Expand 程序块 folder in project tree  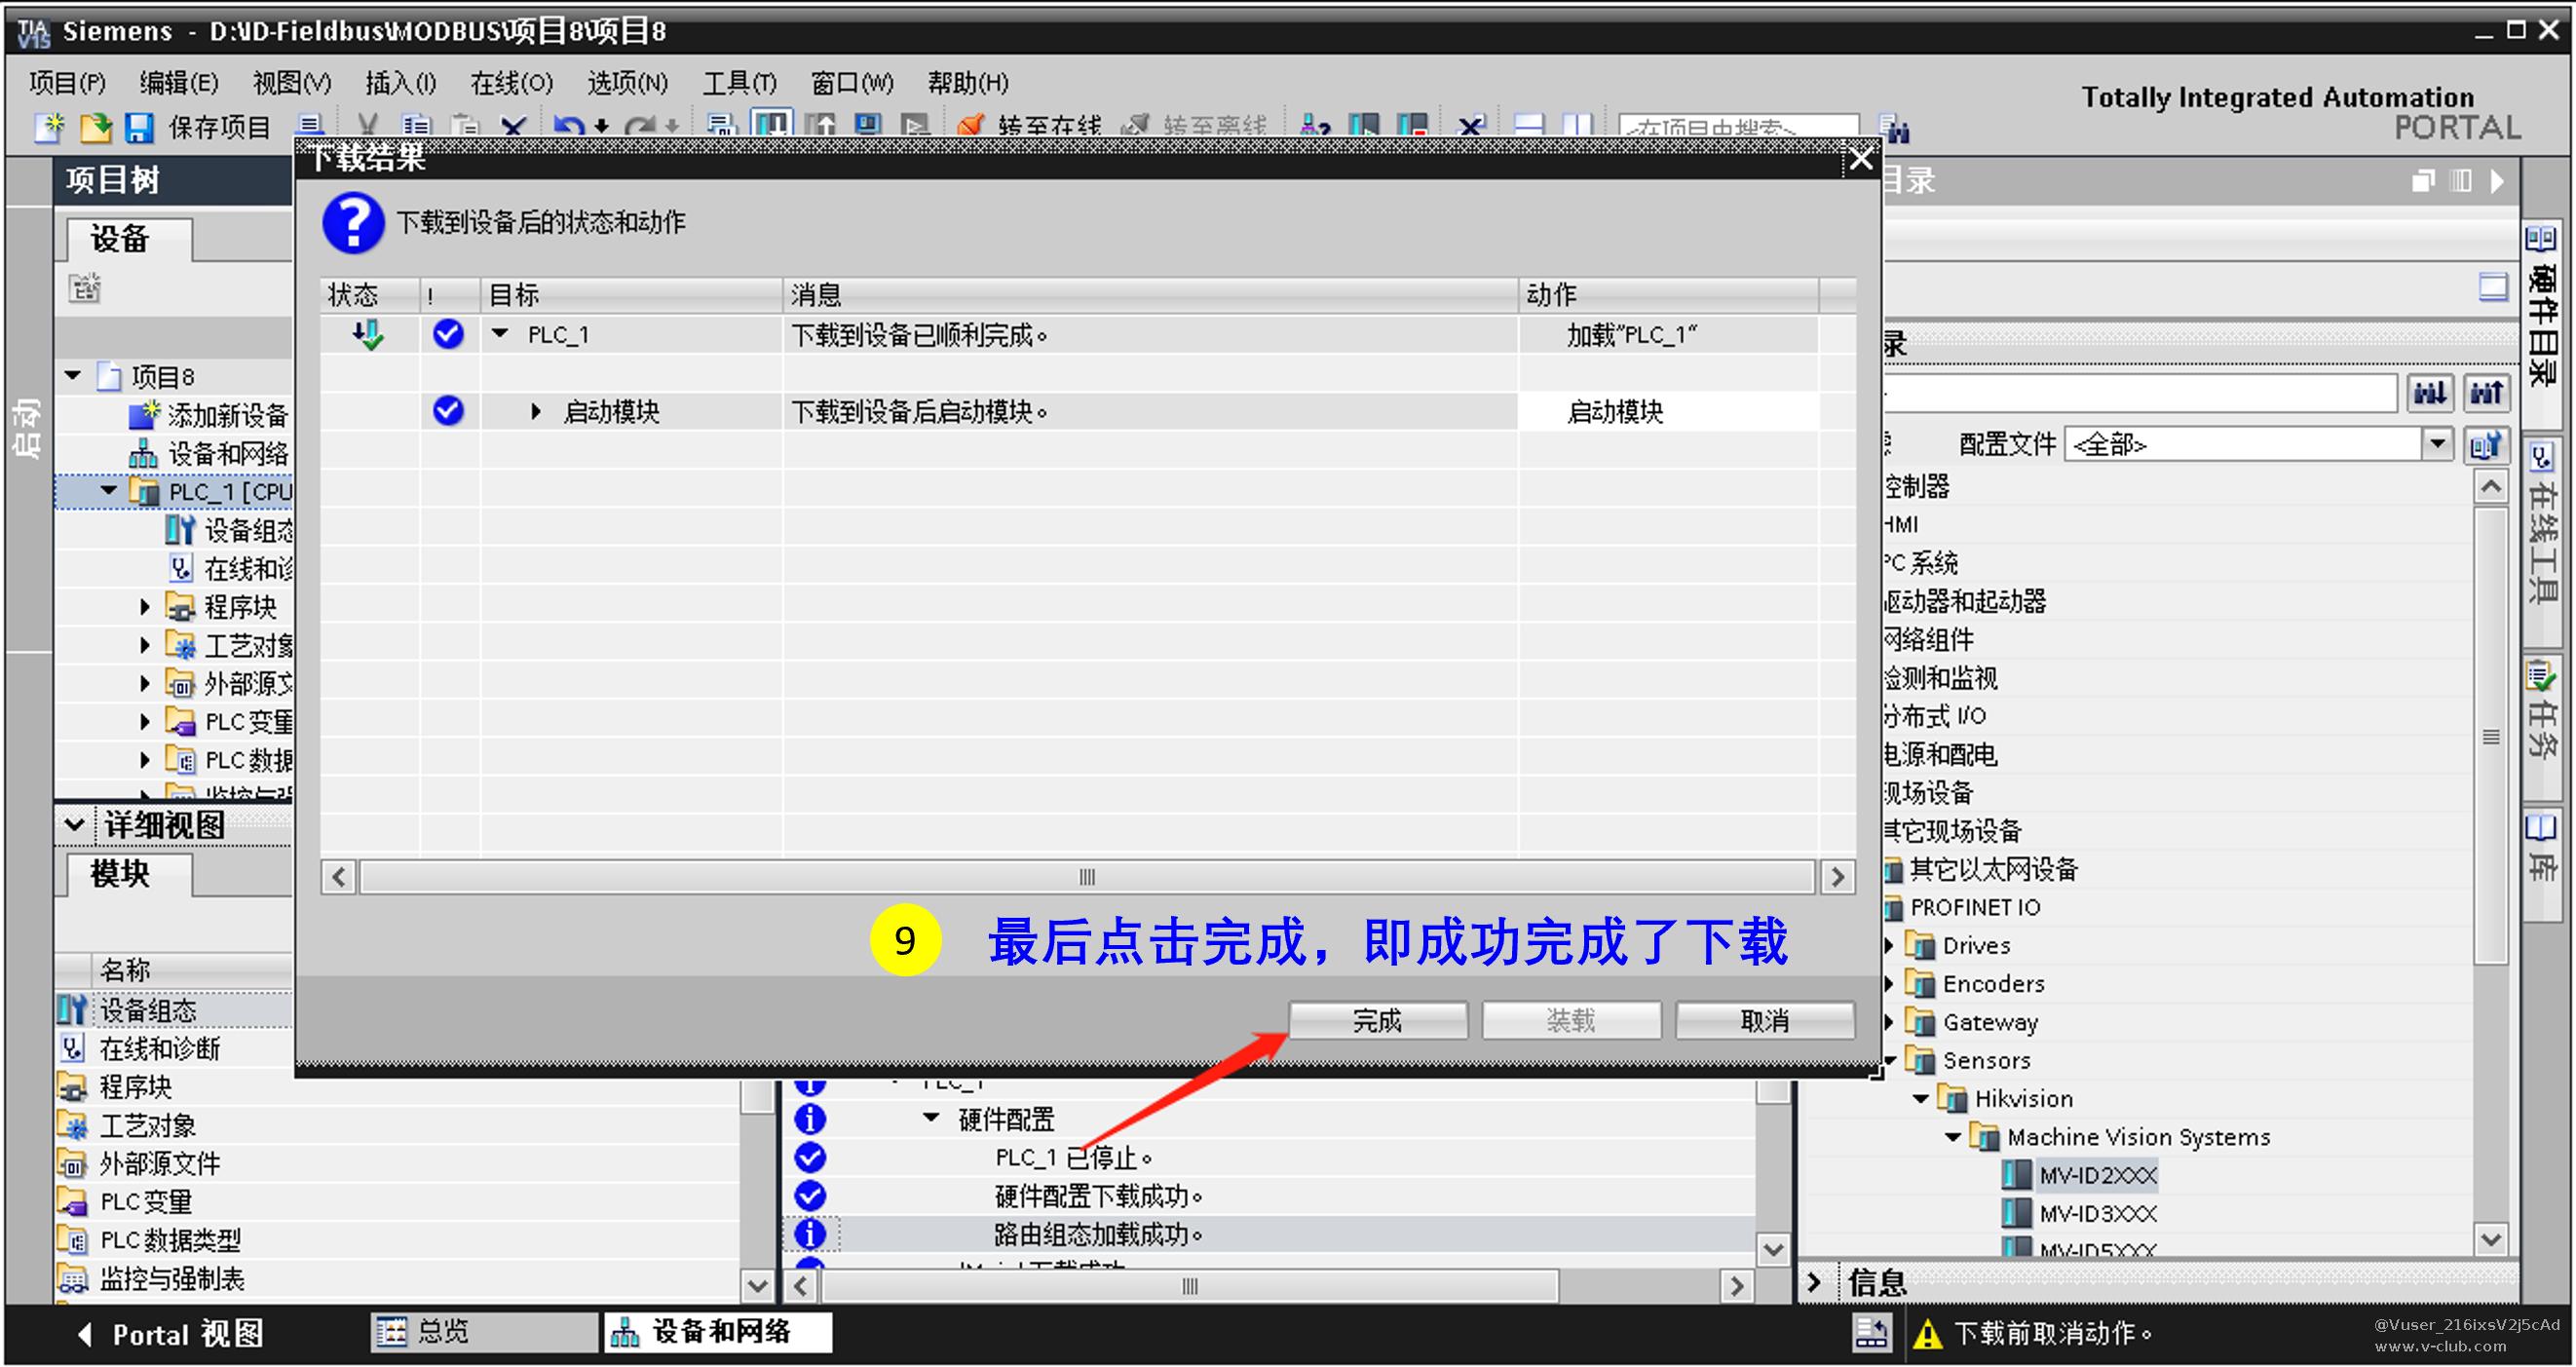point(145,607)
